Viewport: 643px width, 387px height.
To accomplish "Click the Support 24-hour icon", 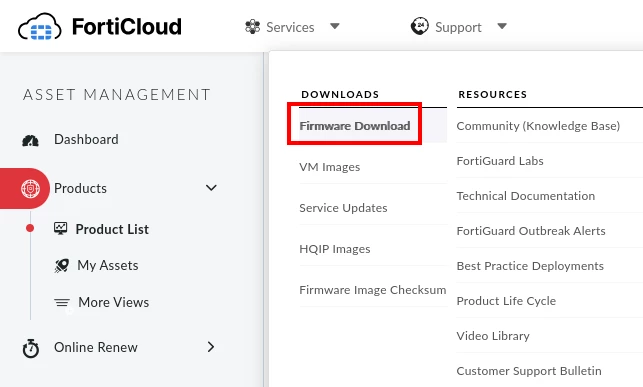I will tap(420, 26).
